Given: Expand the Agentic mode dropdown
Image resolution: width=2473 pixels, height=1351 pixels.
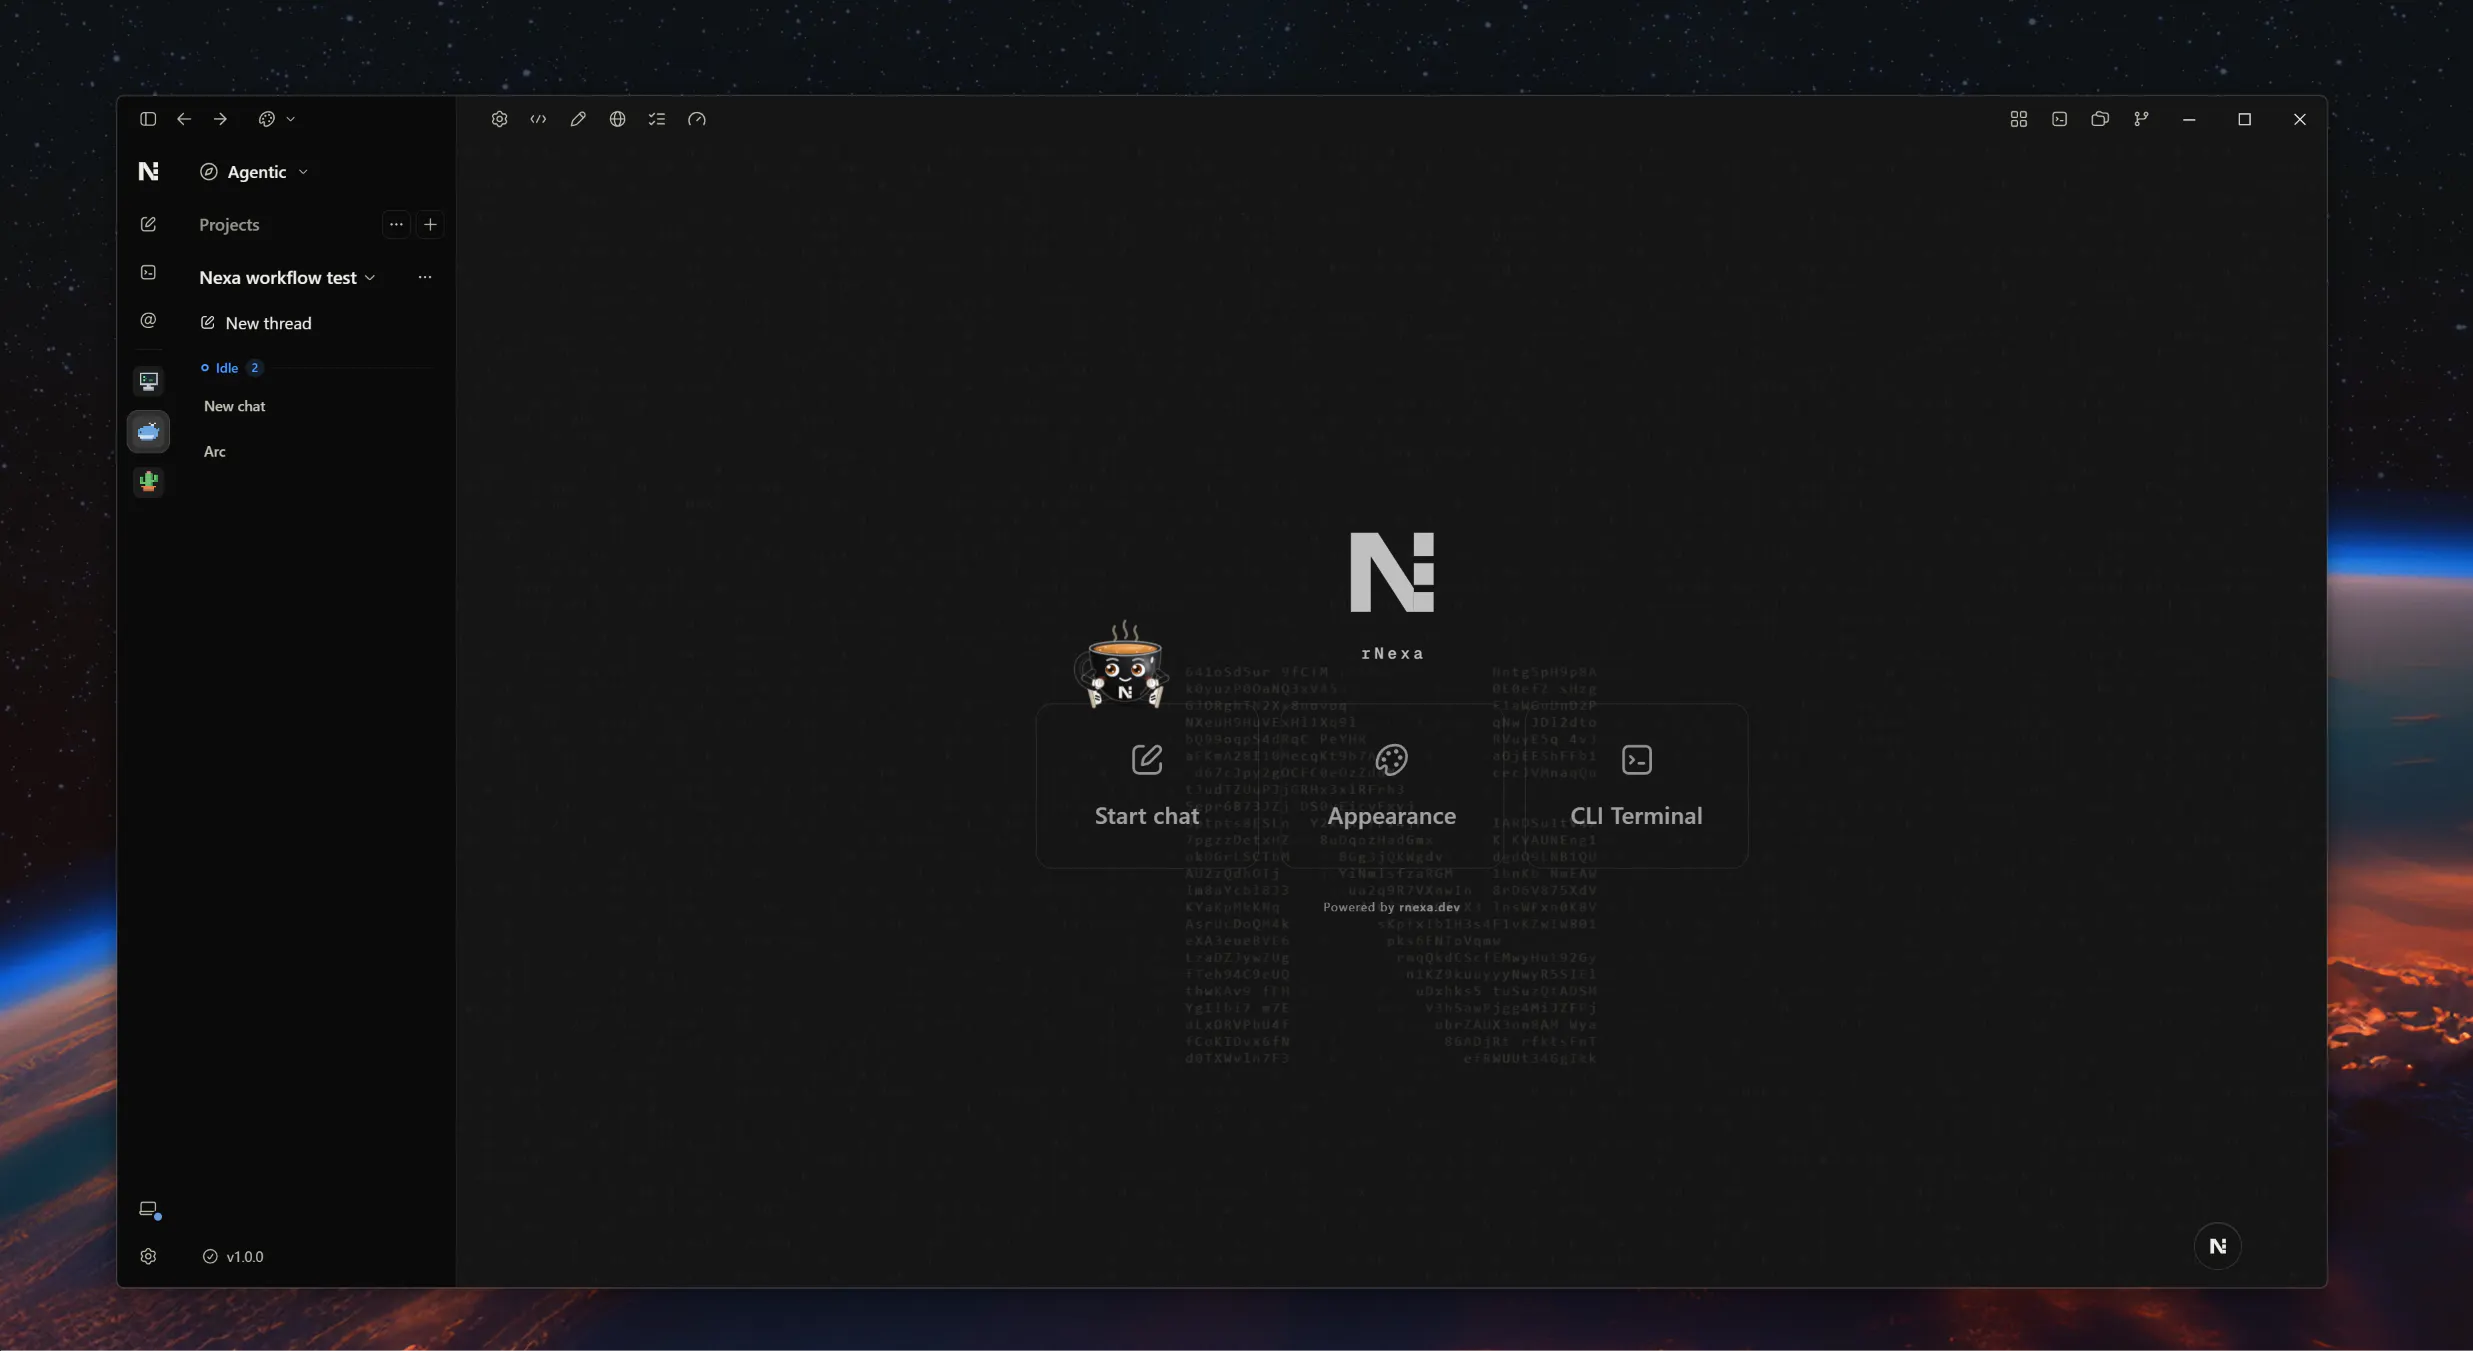Looking at the screenshot, I should click(254, 172).
